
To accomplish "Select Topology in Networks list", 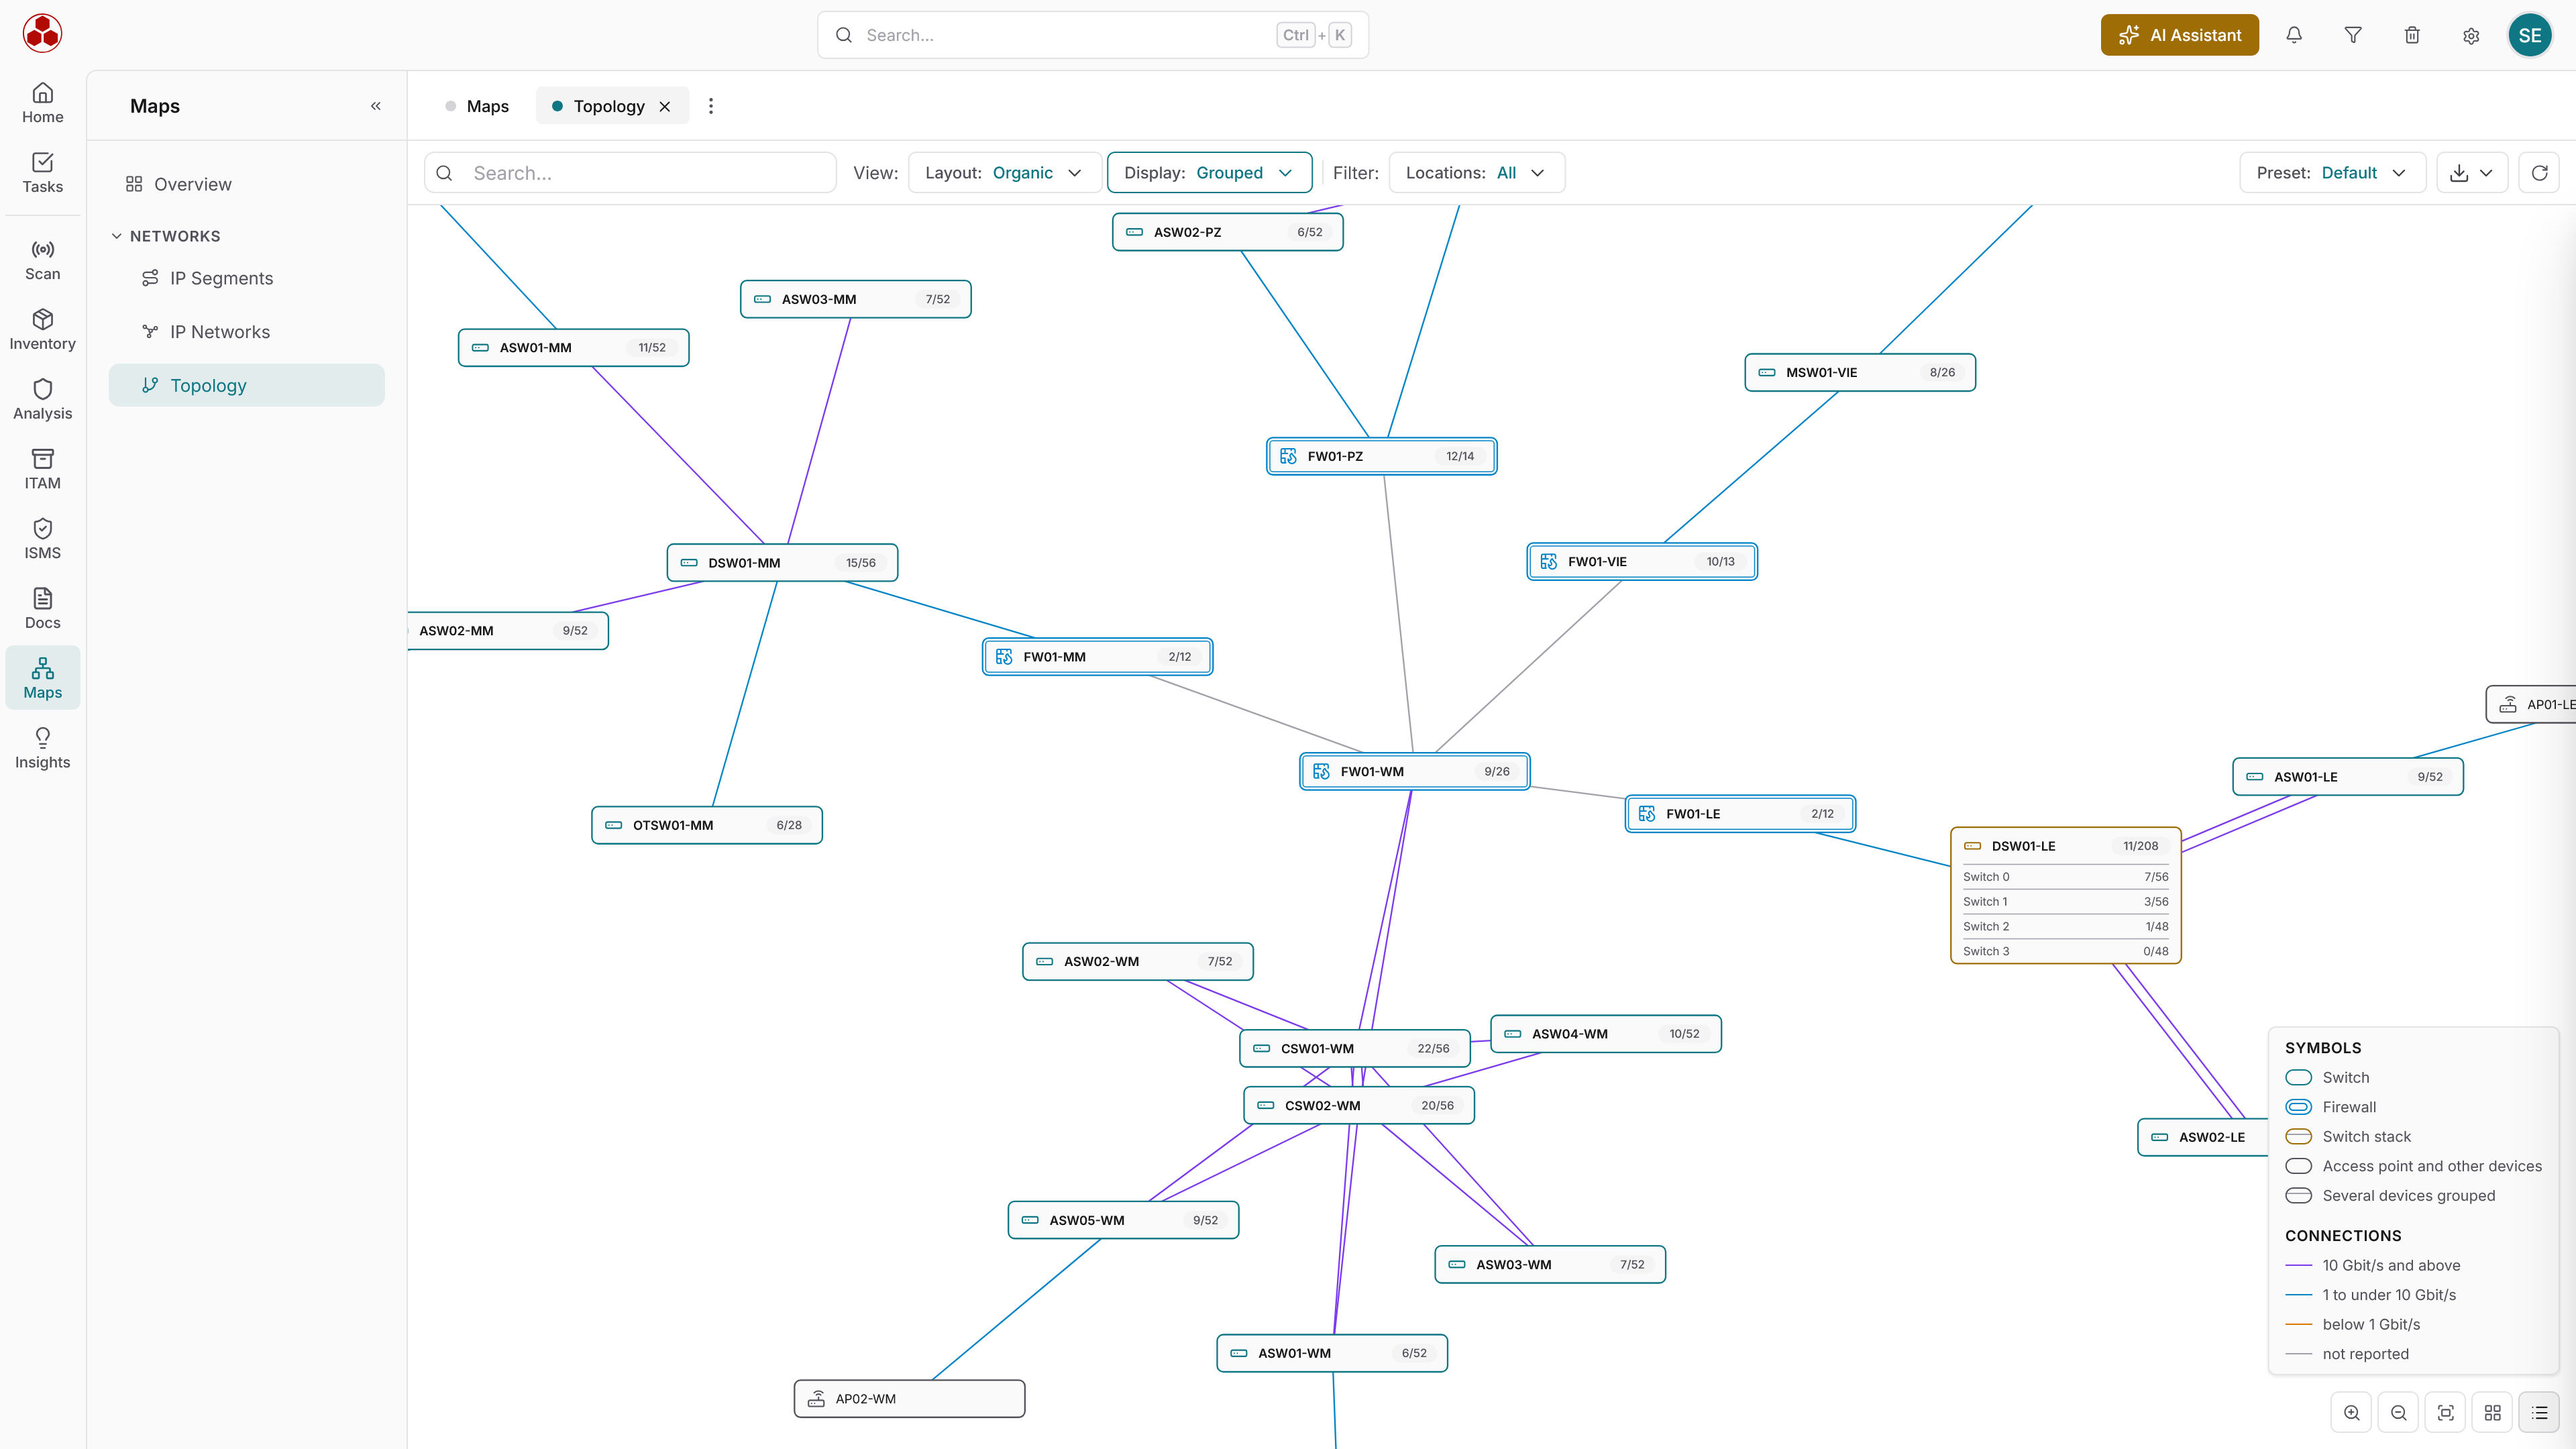I will pos(246,385).
